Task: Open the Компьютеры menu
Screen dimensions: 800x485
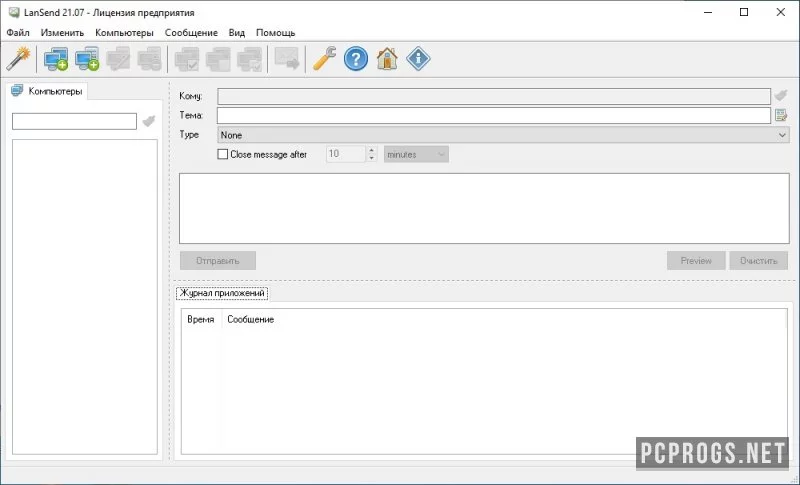Action: (x=124, y=33)
